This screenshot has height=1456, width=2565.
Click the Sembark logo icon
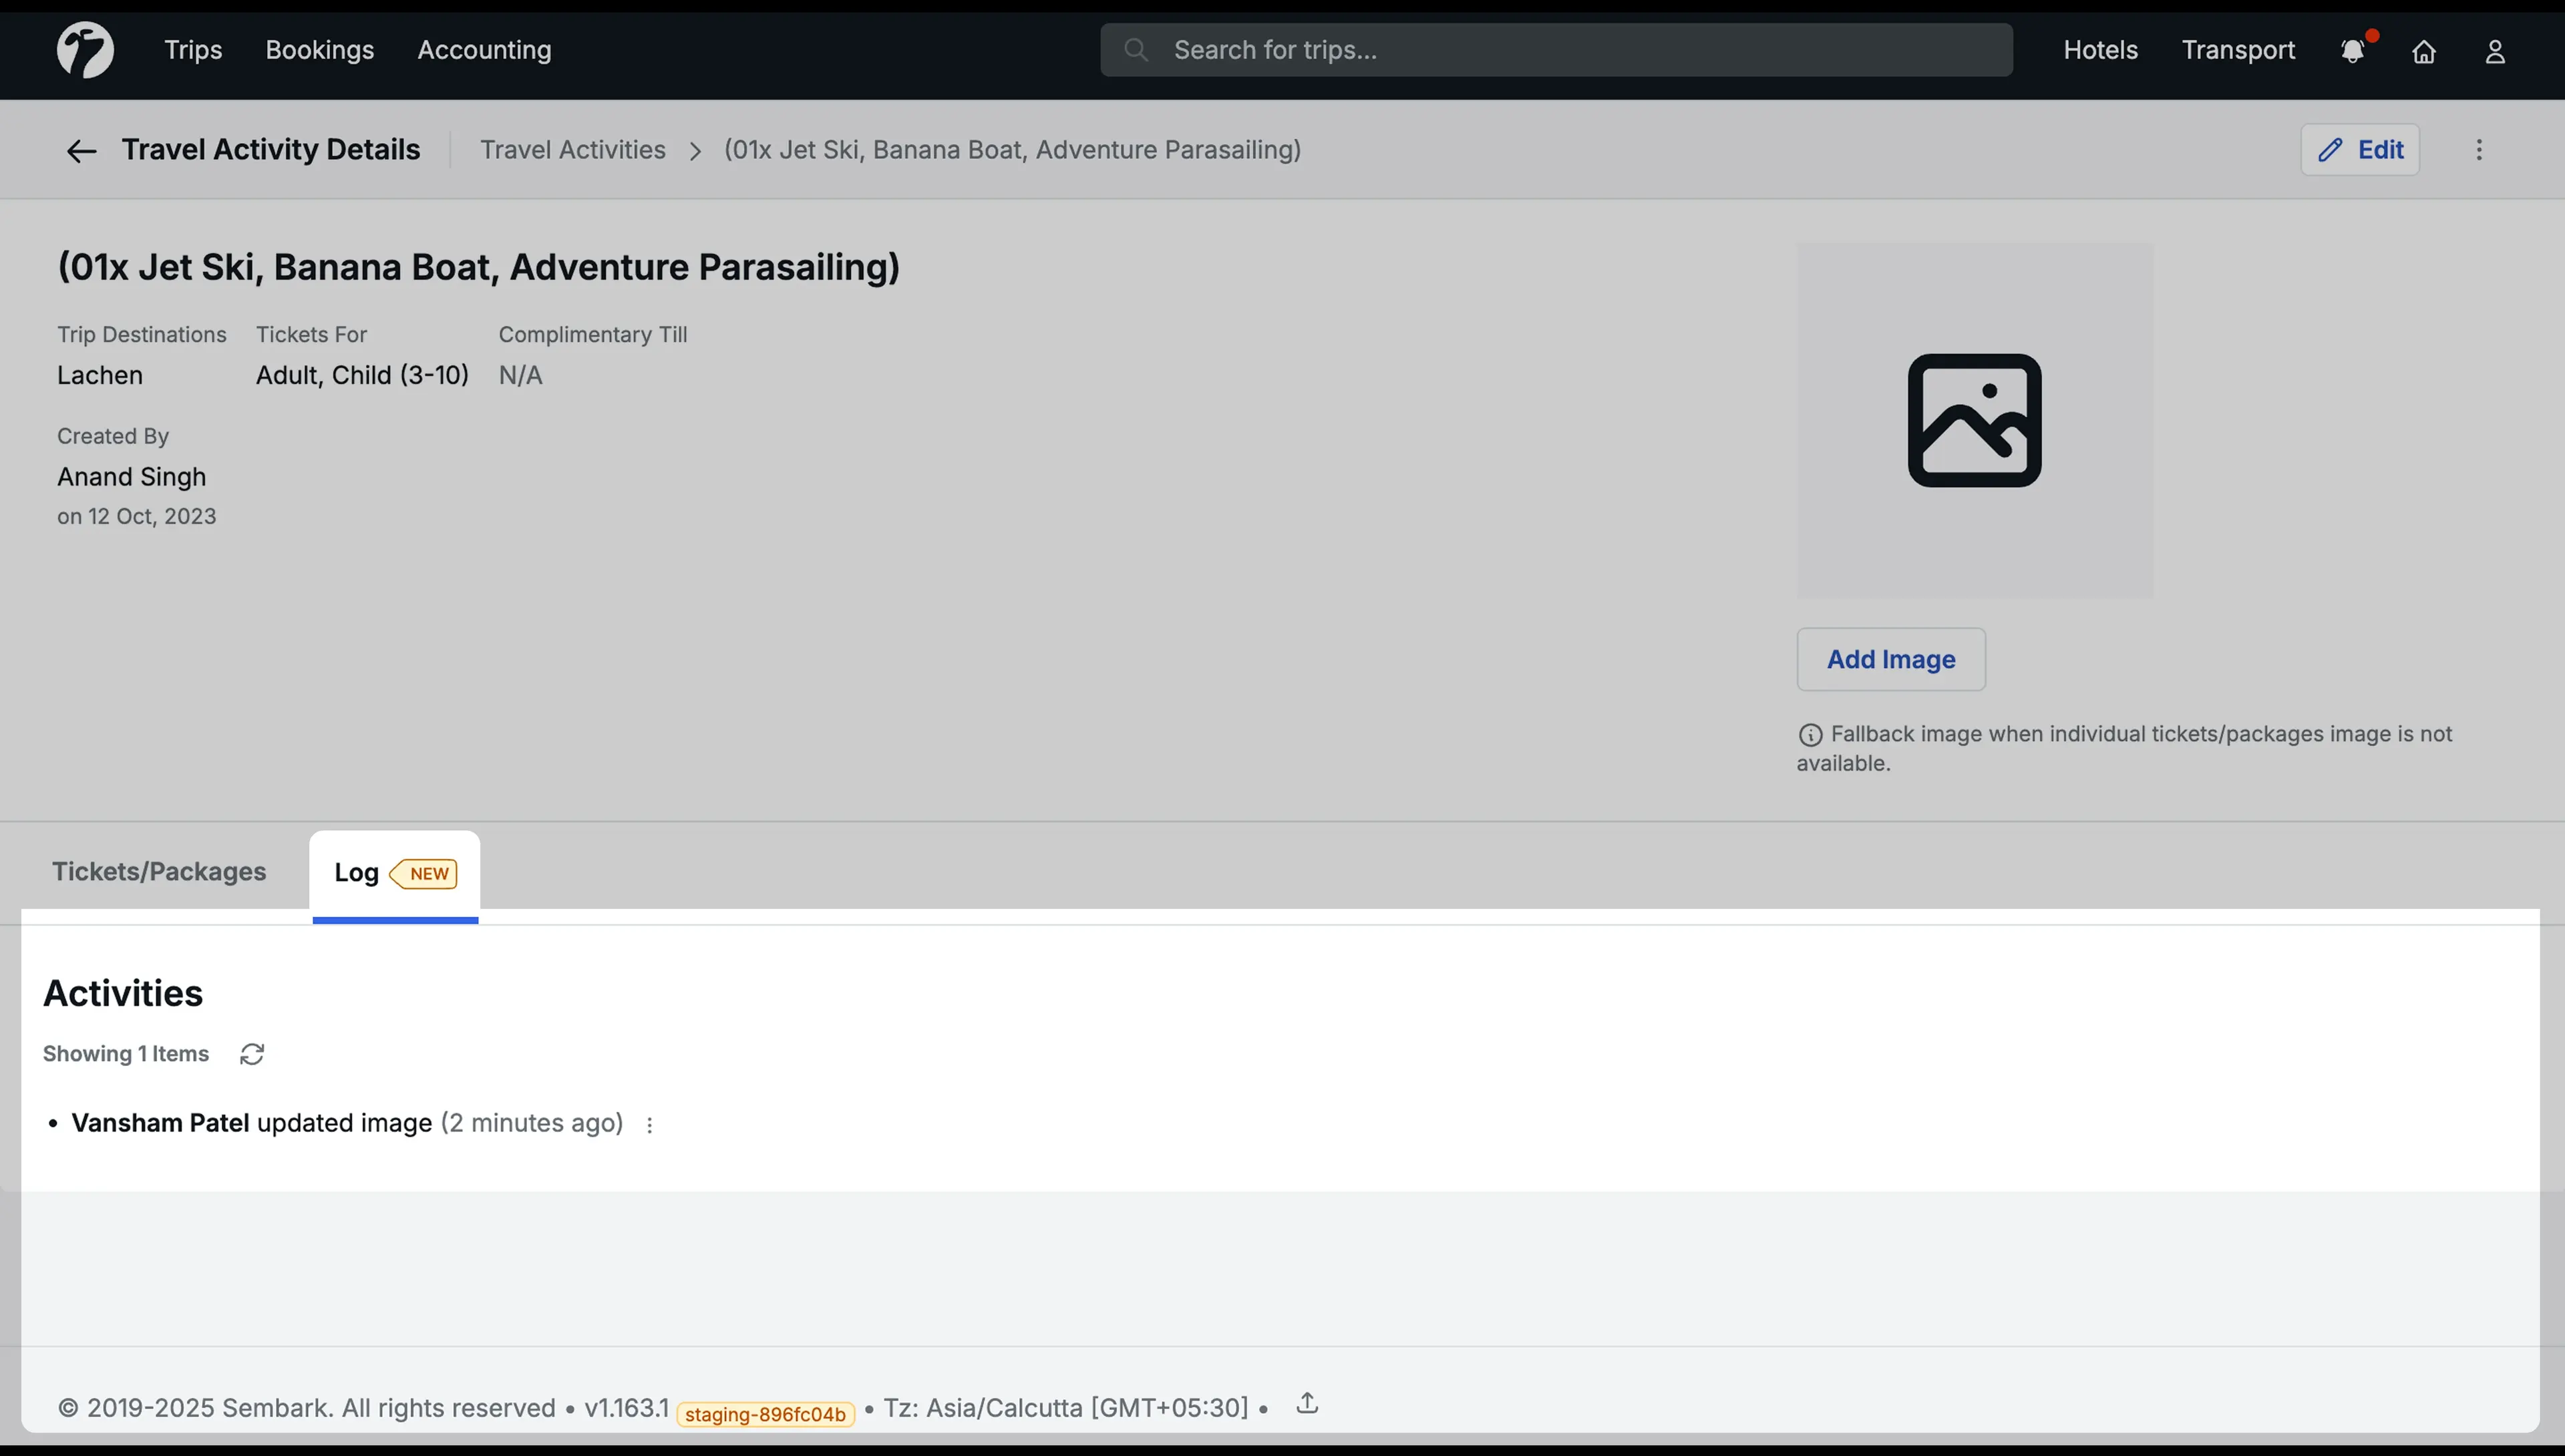click(85, 50)
